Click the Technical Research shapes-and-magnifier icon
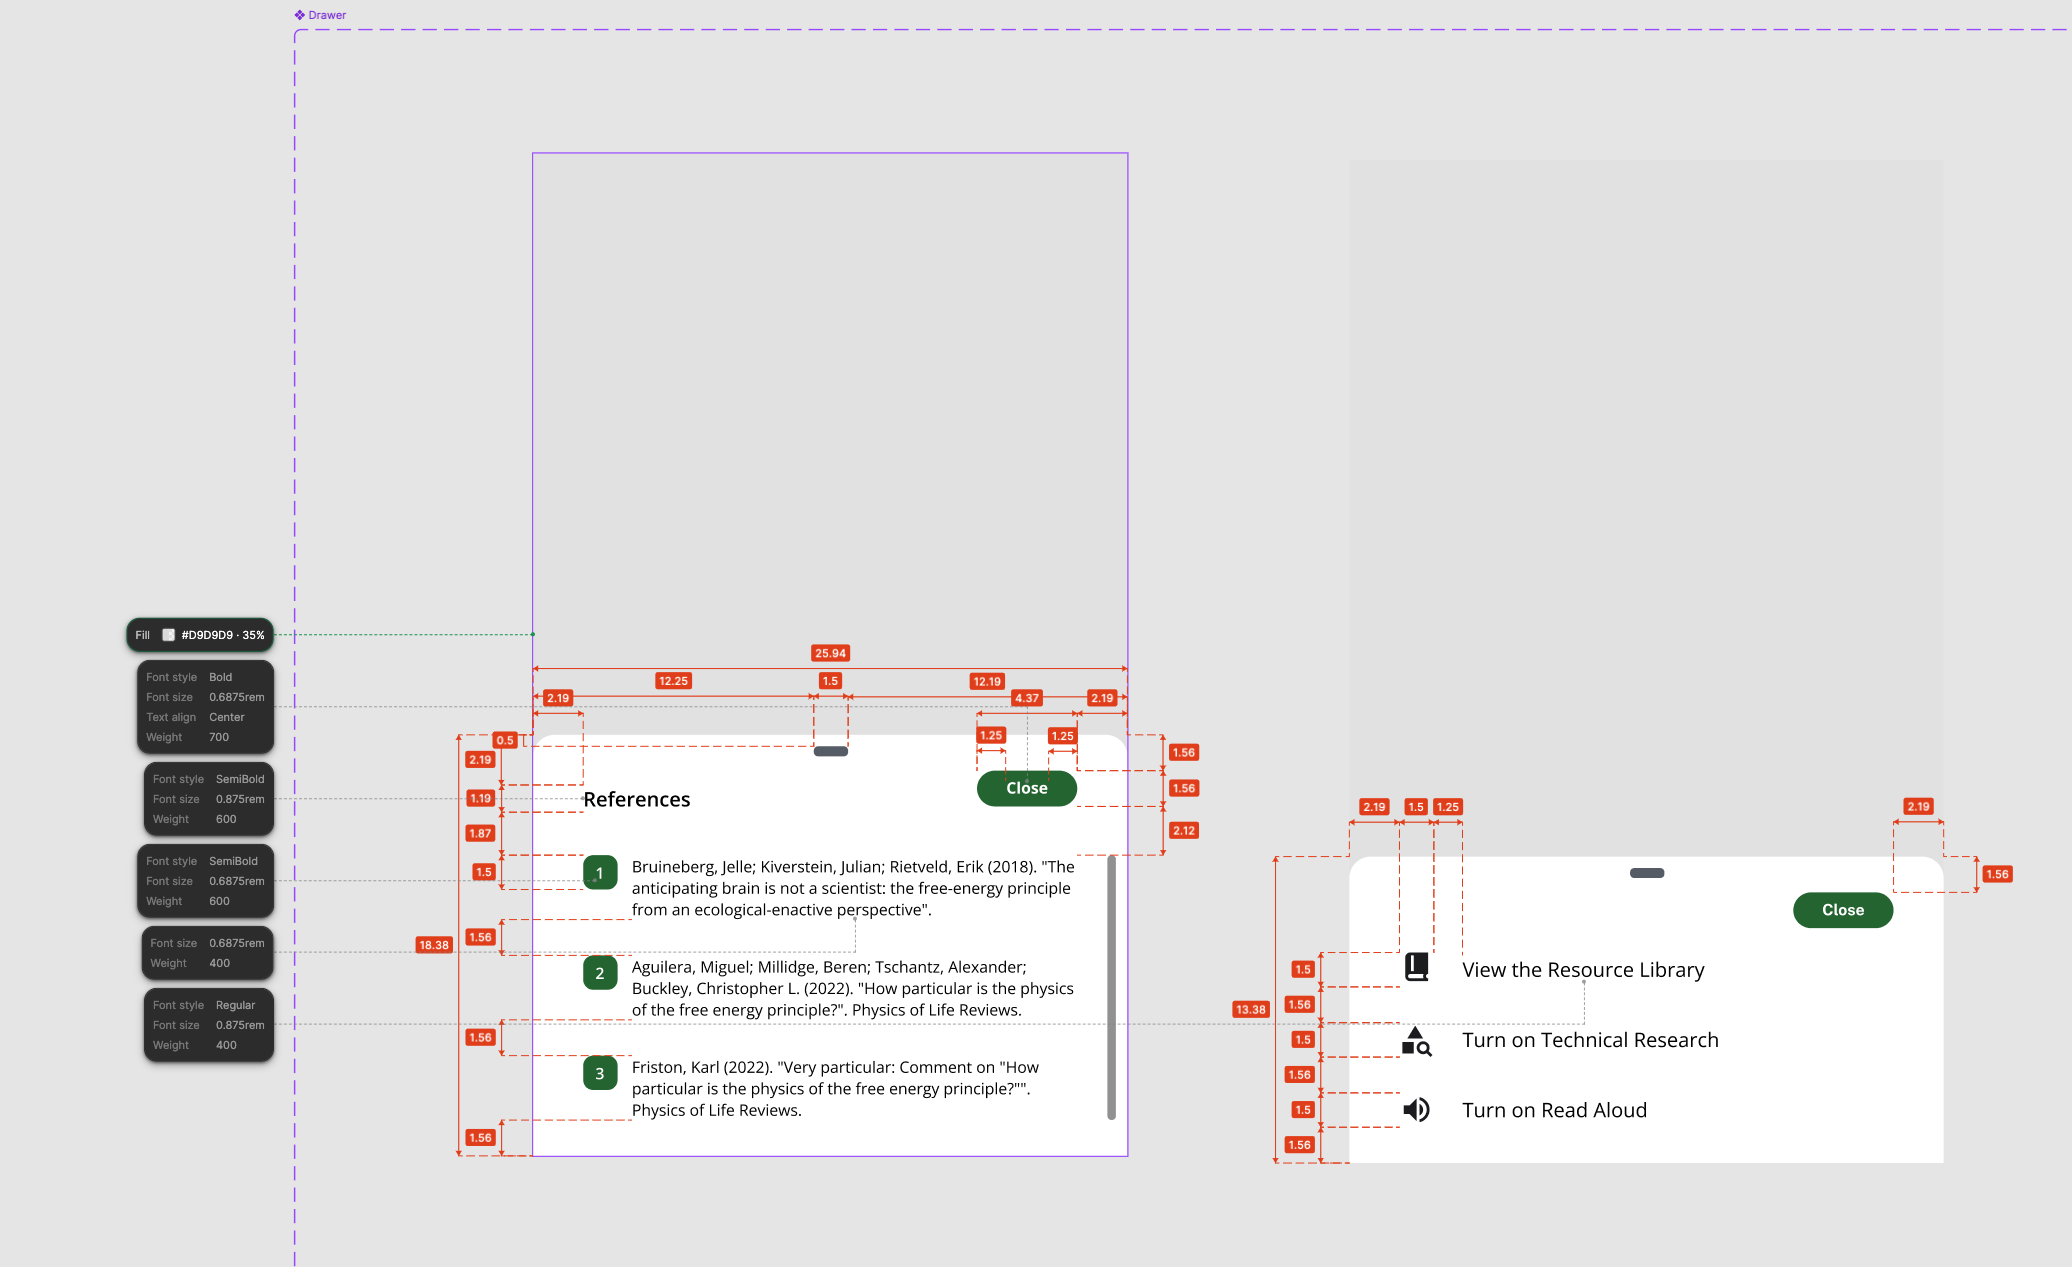 [x=1417, y=1043]
